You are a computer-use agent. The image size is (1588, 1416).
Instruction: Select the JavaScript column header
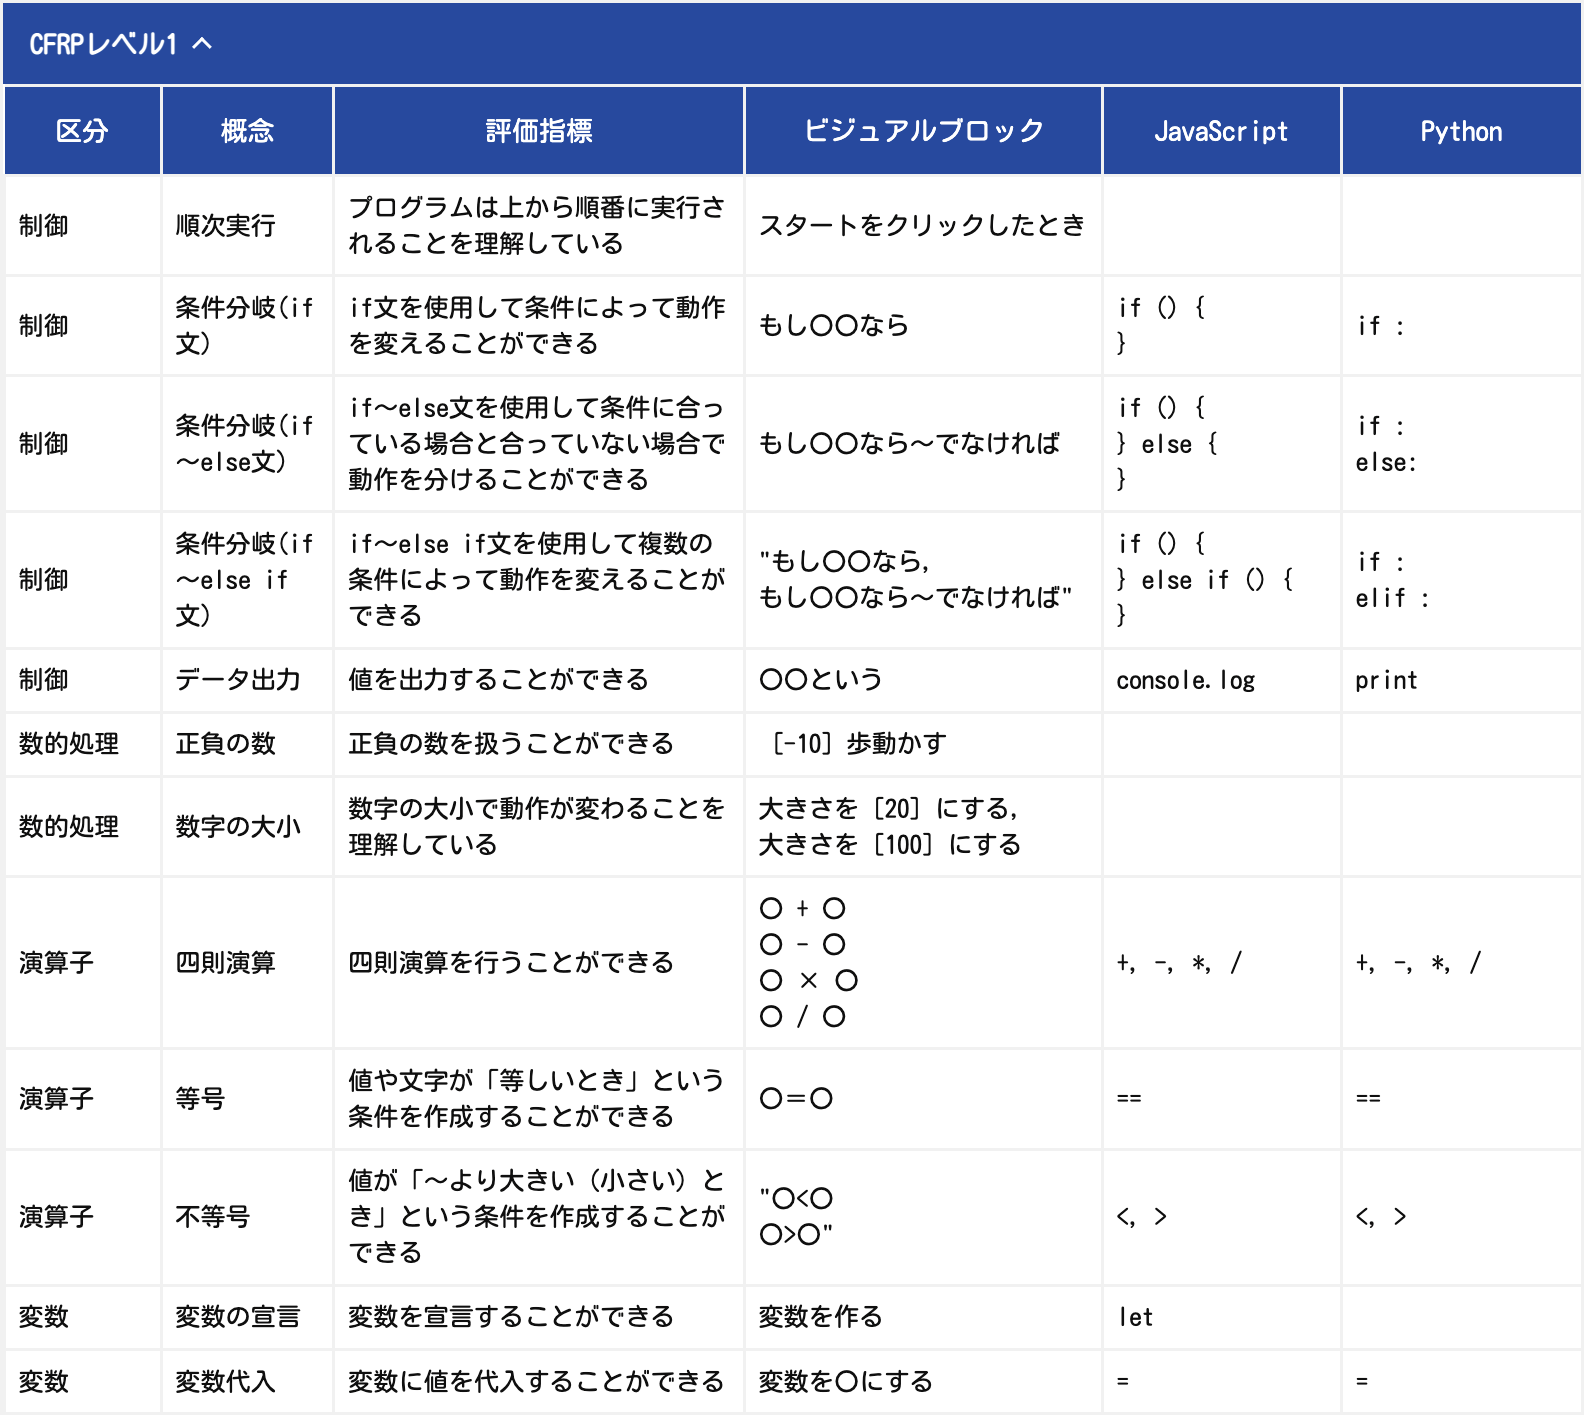1220,131
